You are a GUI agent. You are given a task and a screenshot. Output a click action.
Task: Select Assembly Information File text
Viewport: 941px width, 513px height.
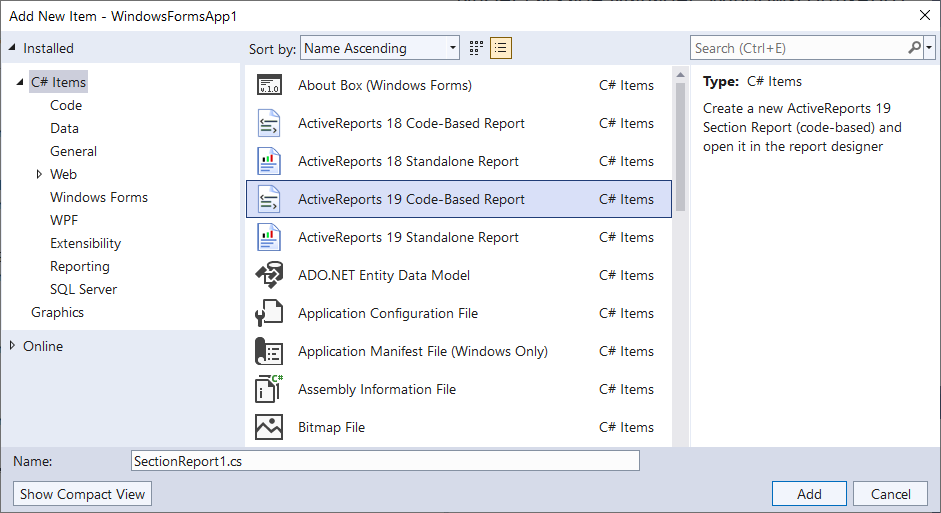click(x=377, y=389)
